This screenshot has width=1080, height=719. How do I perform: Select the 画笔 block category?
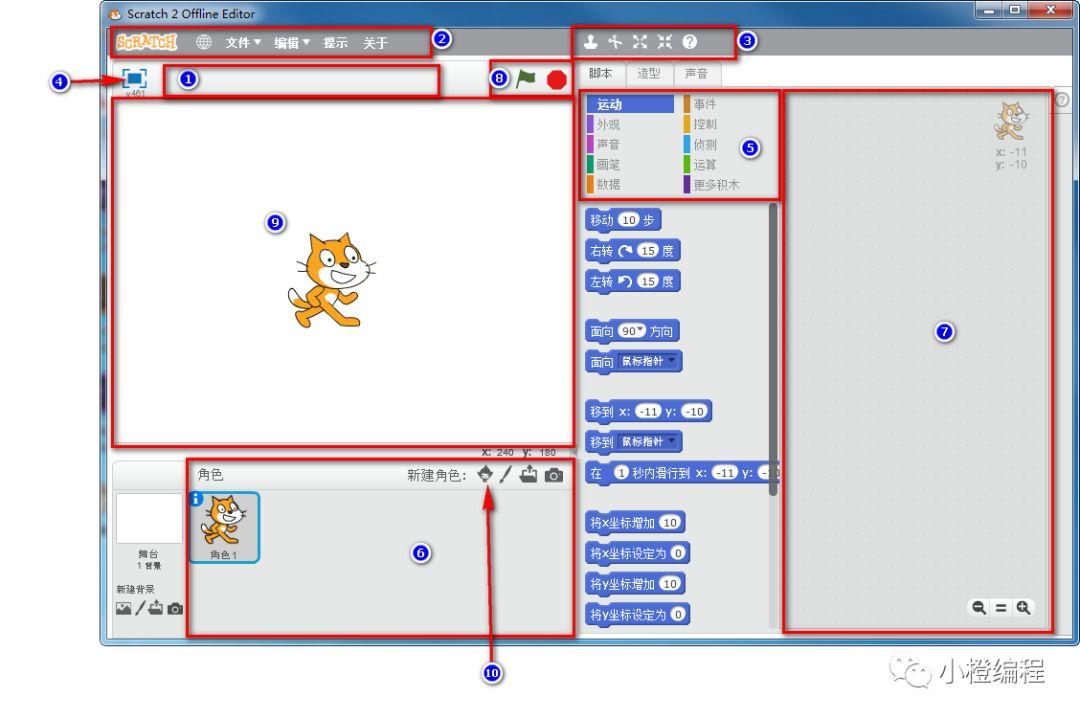[630, 165]
